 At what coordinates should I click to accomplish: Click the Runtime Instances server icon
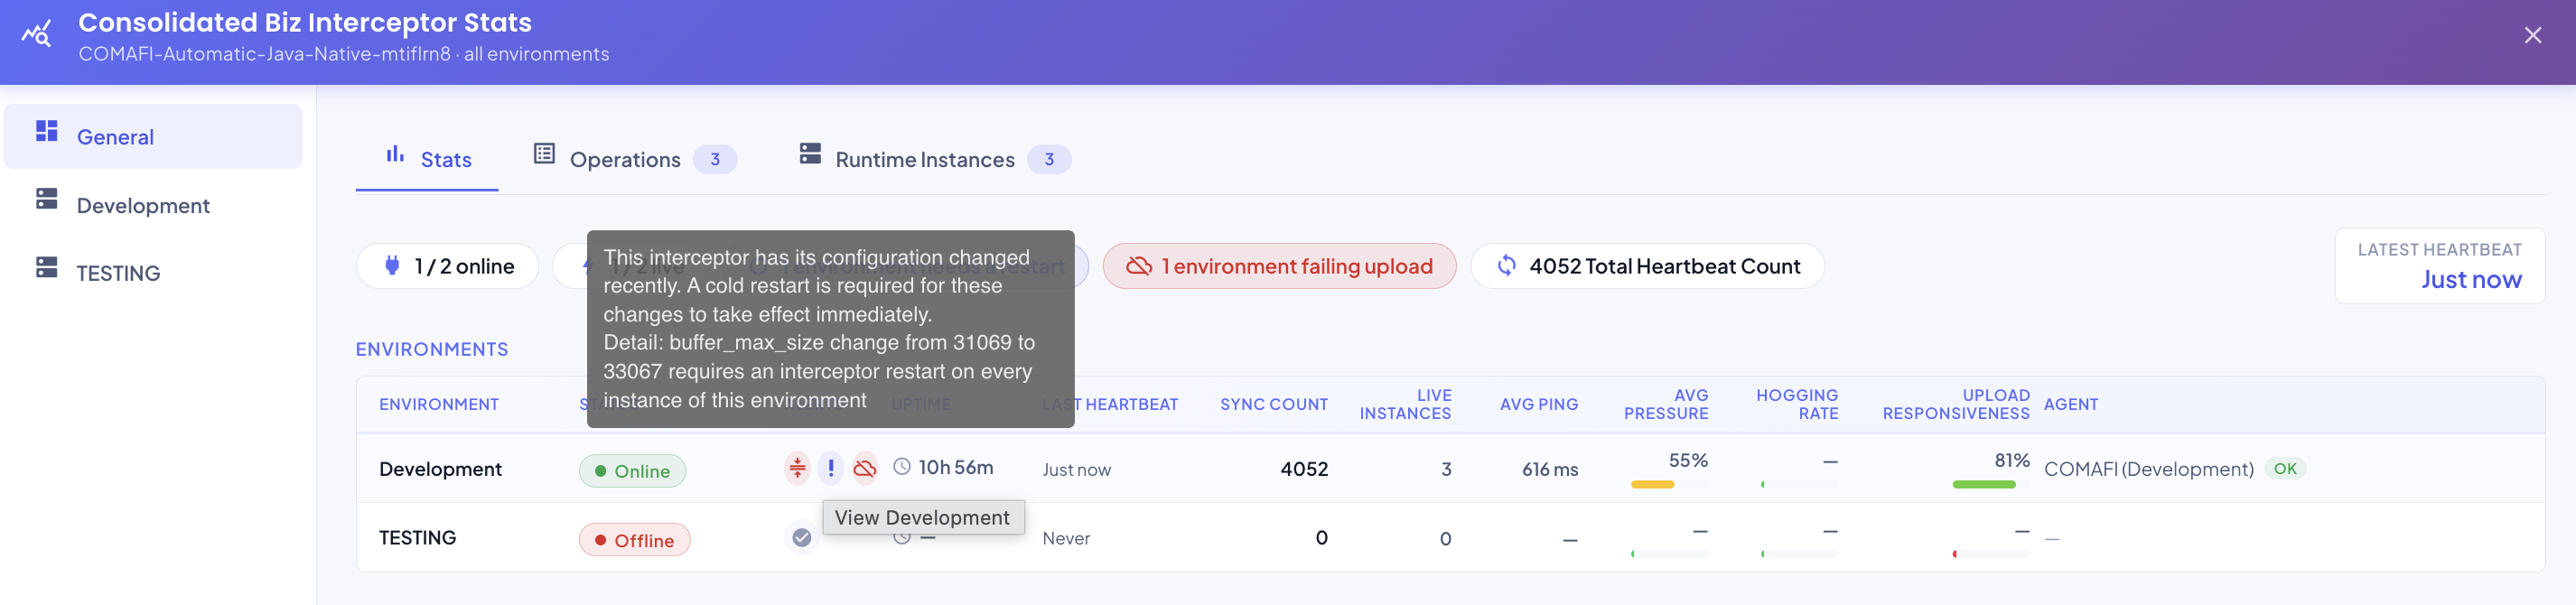tap(810, 153)
